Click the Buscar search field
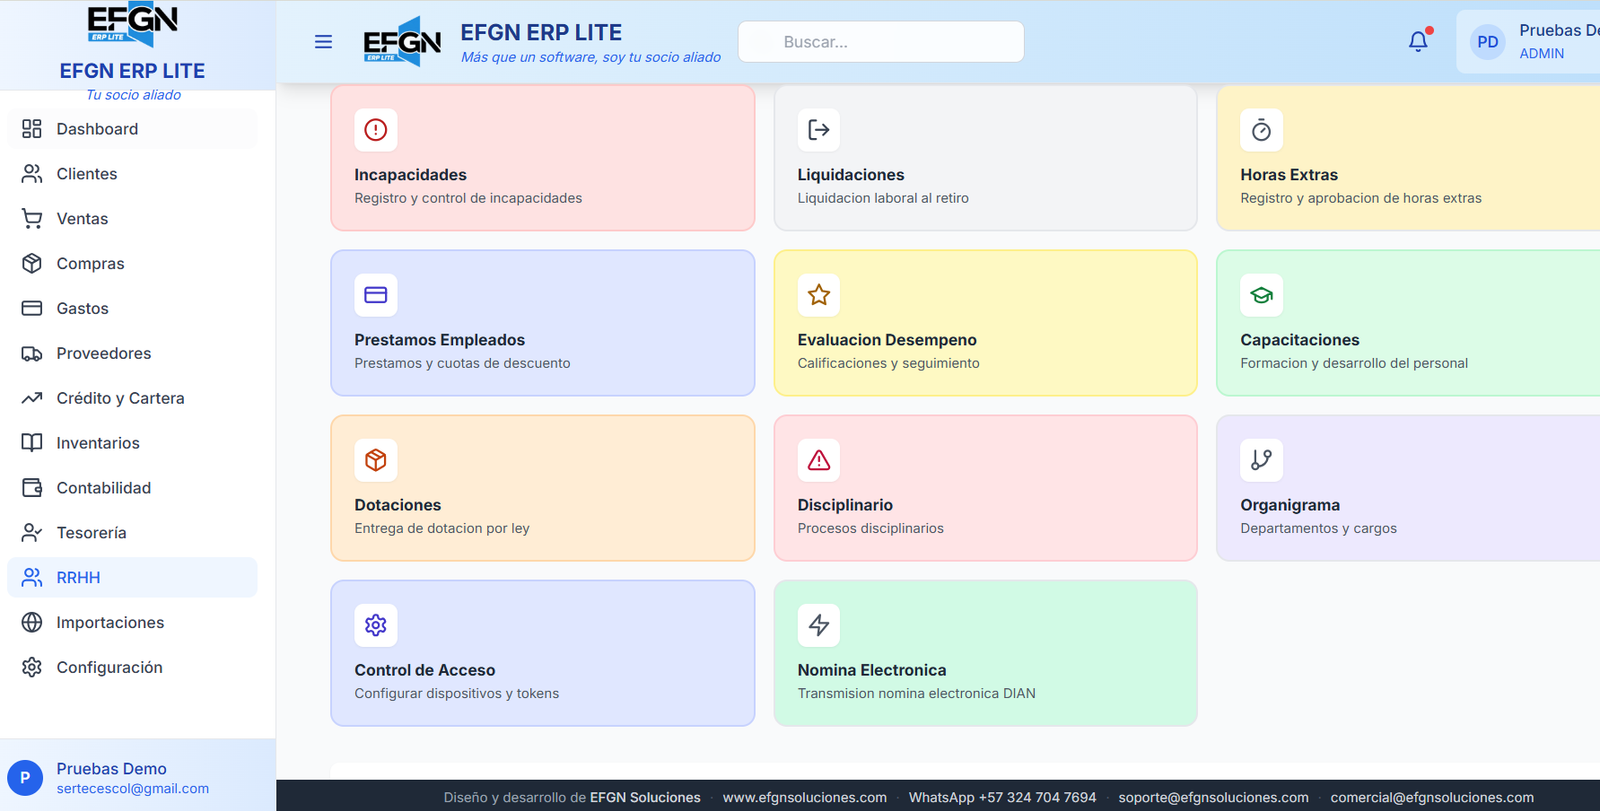 (881, 42)
